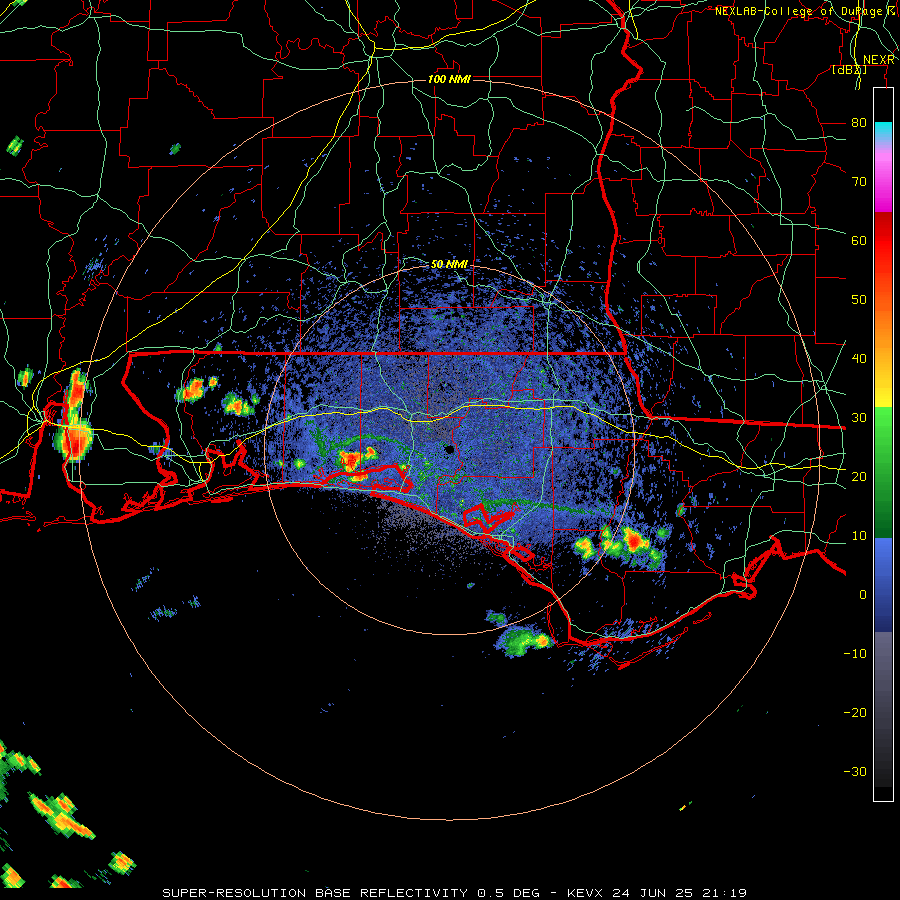Click the 60 value on the color scale
Viewport: 900px width, 900px height.
[x=859, y=240]
